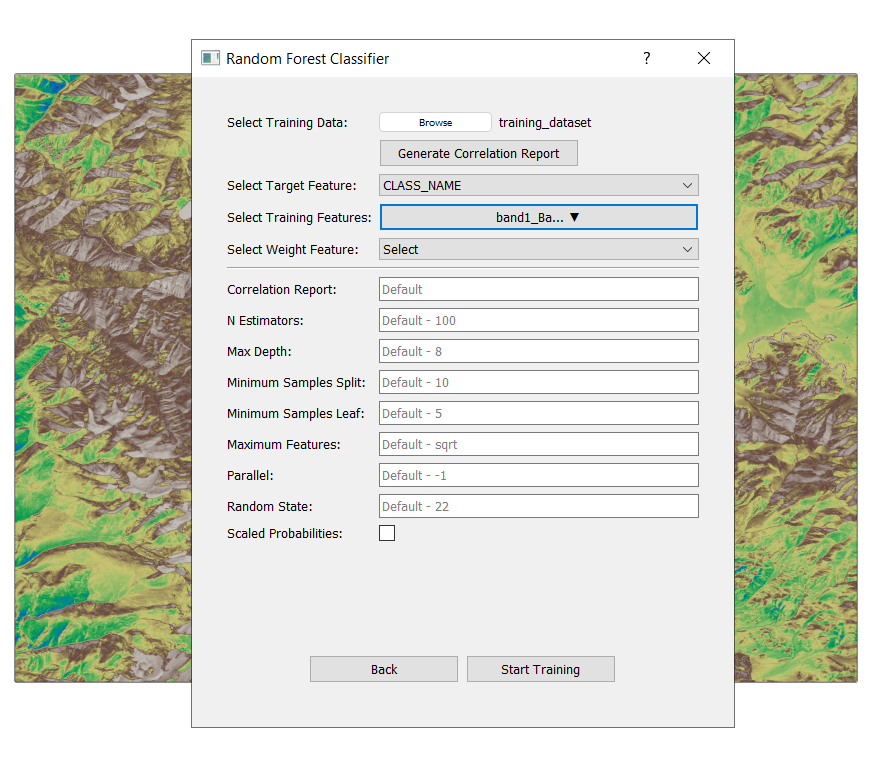Go back with the Back button
Screen dimensions: 874x759
click(x=383, y=669)
